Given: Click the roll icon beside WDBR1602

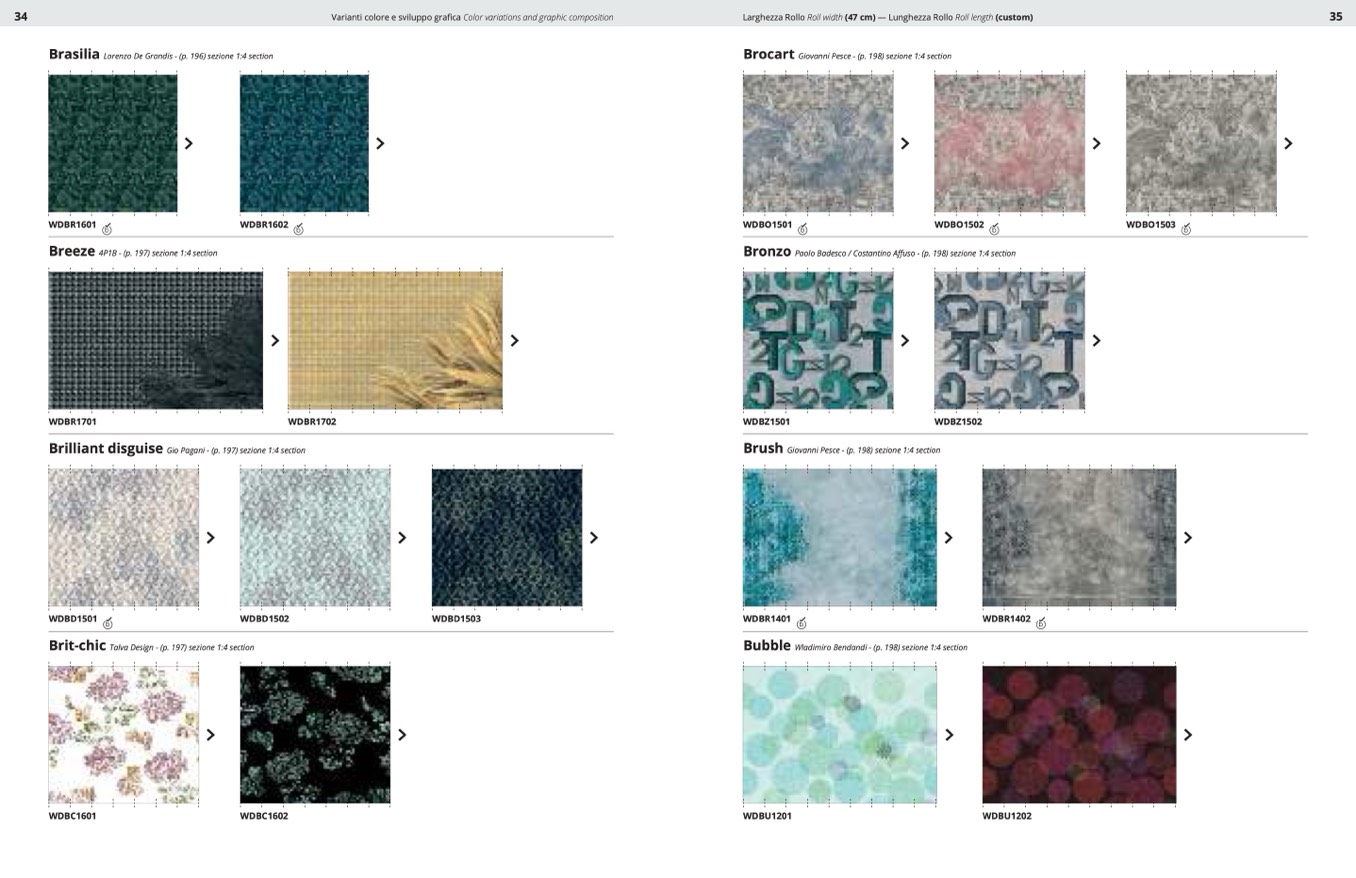Looking at the screenshot, I should tap(298, 229).
